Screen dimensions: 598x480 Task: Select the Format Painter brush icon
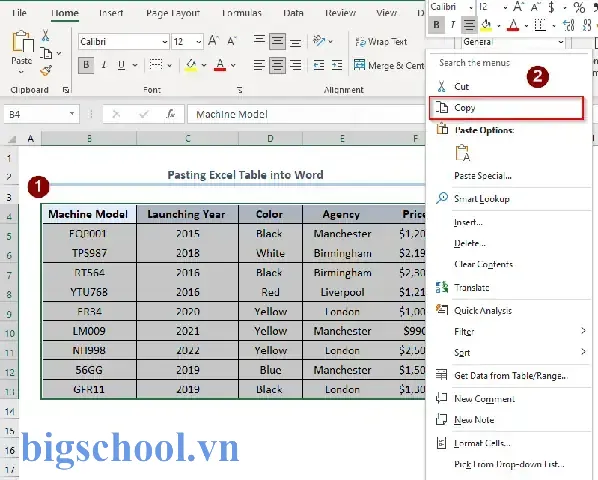46,70
